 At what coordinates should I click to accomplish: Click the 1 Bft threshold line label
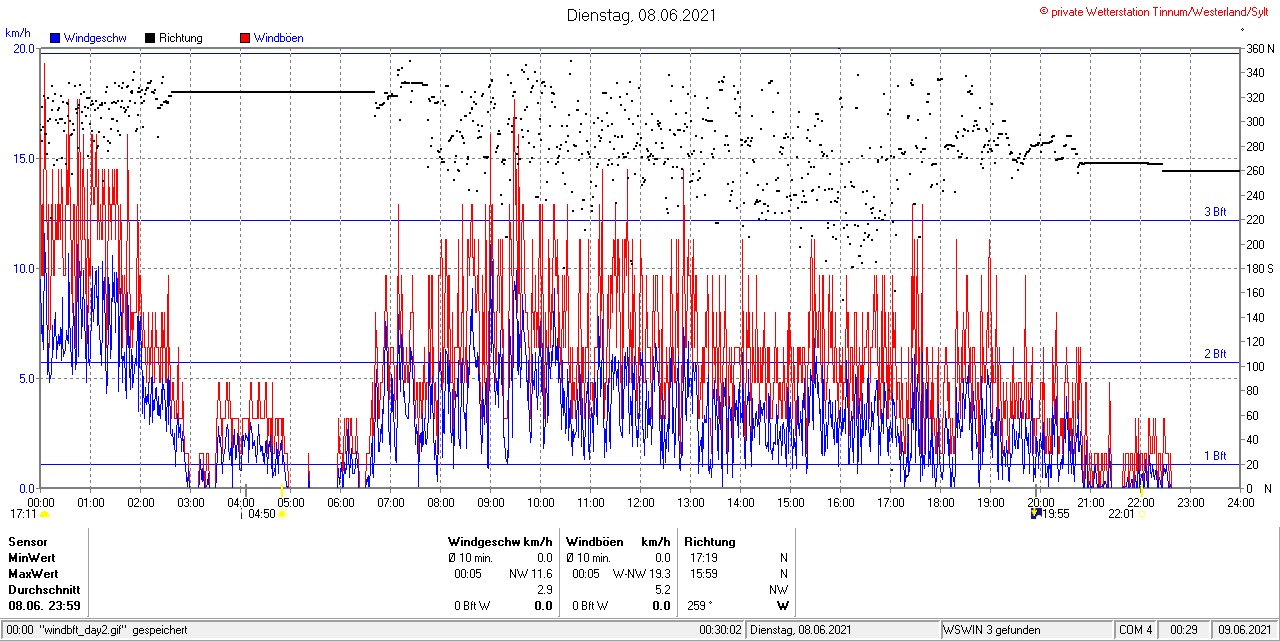(1215, 456)
